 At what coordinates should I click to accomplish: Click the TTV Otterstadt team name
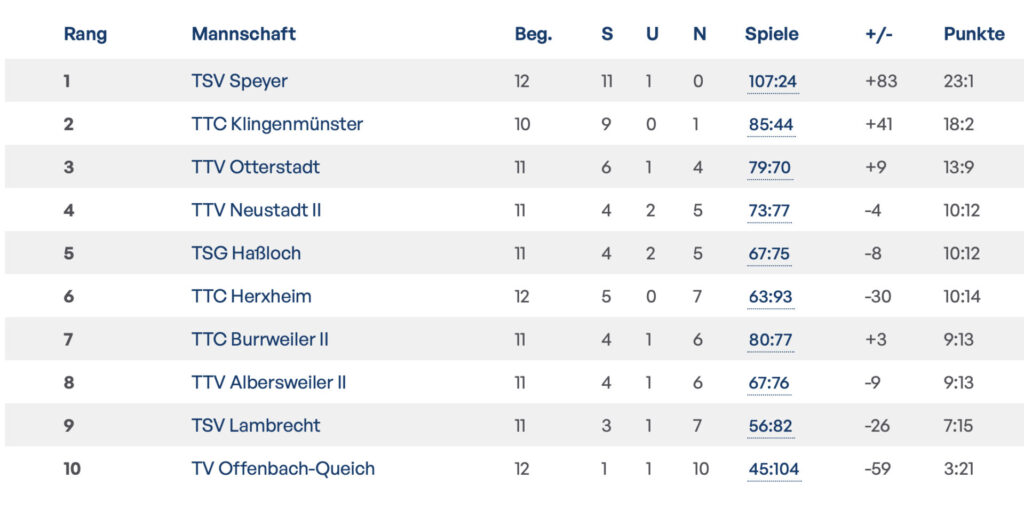tap(255, 167)
